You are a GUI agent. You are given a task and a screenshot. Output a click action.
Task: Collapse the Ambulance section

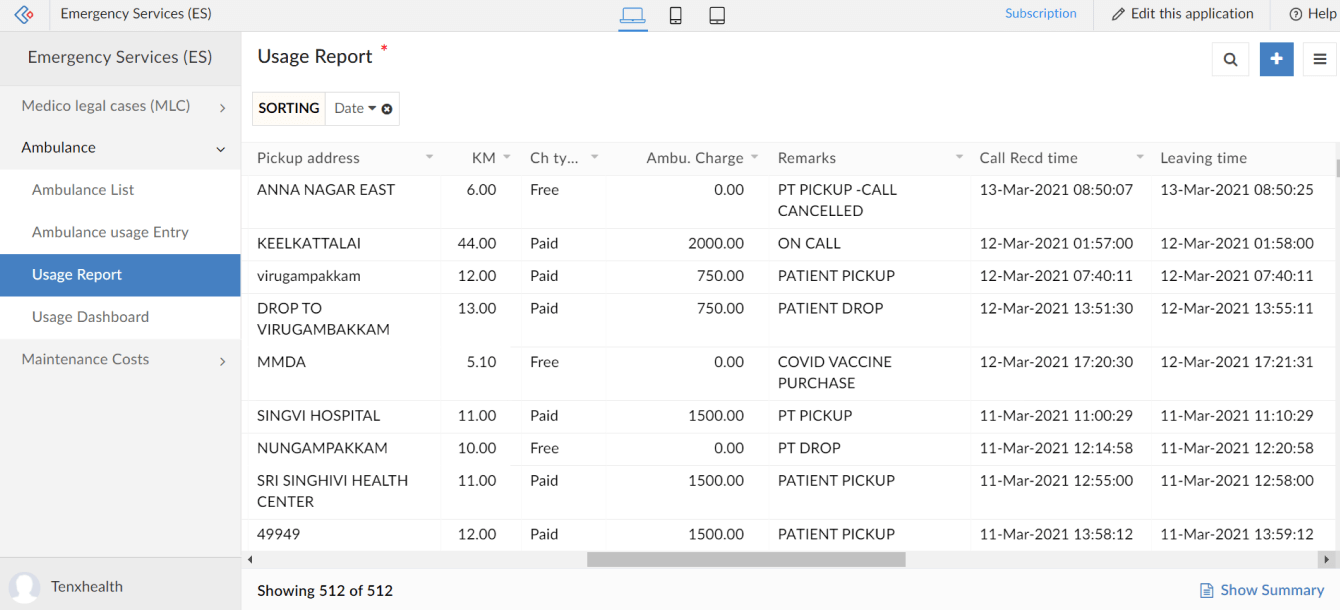click(221, 149)
